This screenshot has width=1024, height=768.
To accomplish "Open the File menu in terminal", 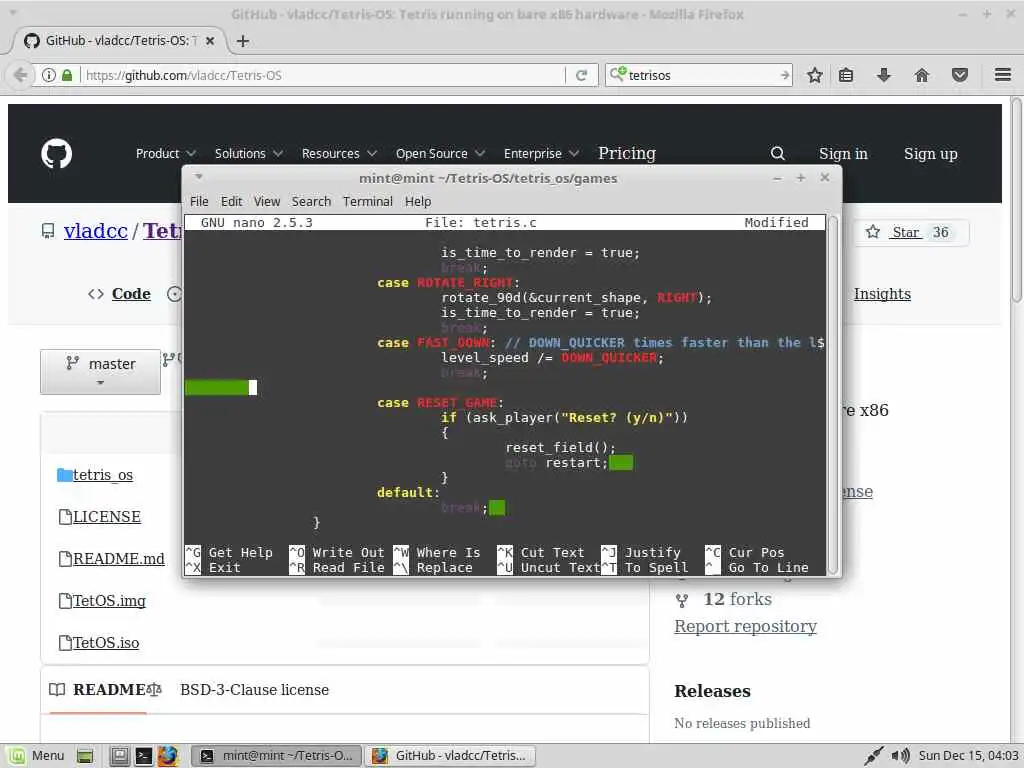I will click(x=199, y=201).
